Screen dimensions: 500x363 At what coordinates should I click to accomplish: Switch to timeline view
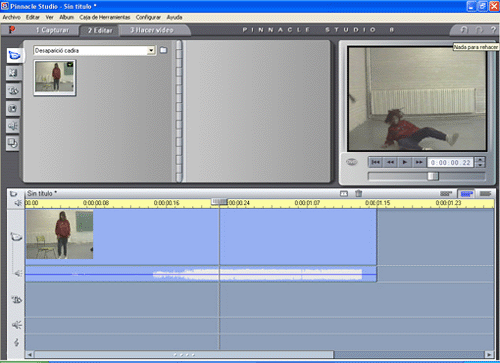[x=466, y=194]
